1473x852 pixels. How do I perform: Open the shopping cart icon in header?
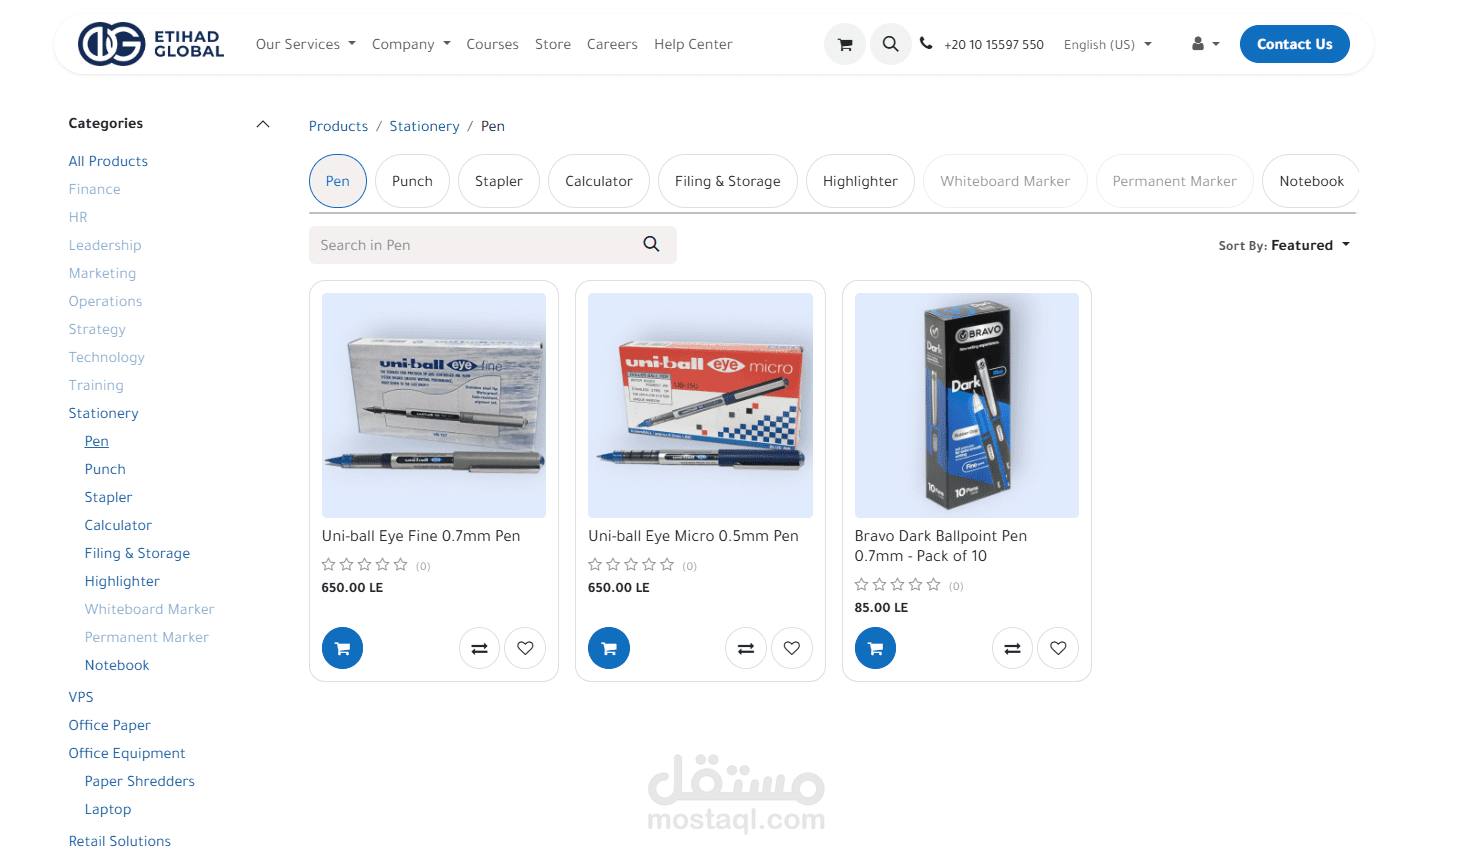pyautogui.click(x=845, y=44)
